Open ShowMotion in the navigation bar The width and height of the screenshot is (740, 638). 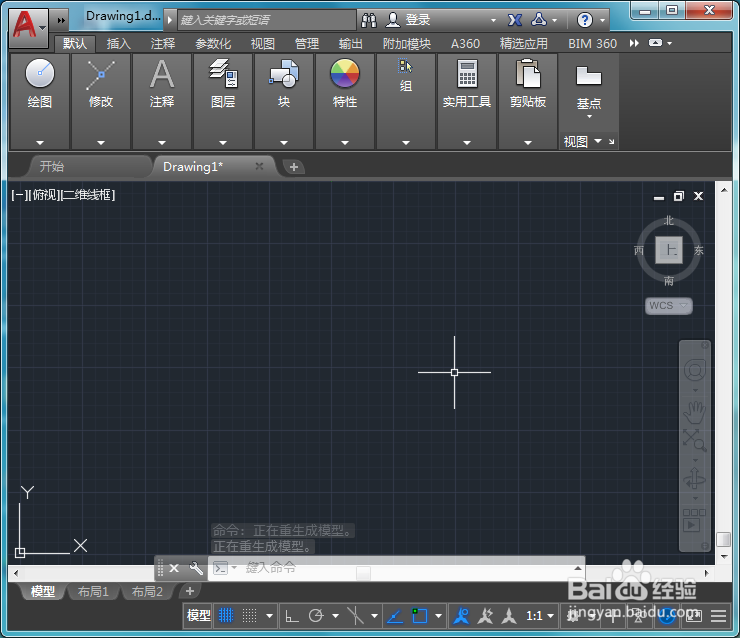pyautogui.click(x=695, y=520)
